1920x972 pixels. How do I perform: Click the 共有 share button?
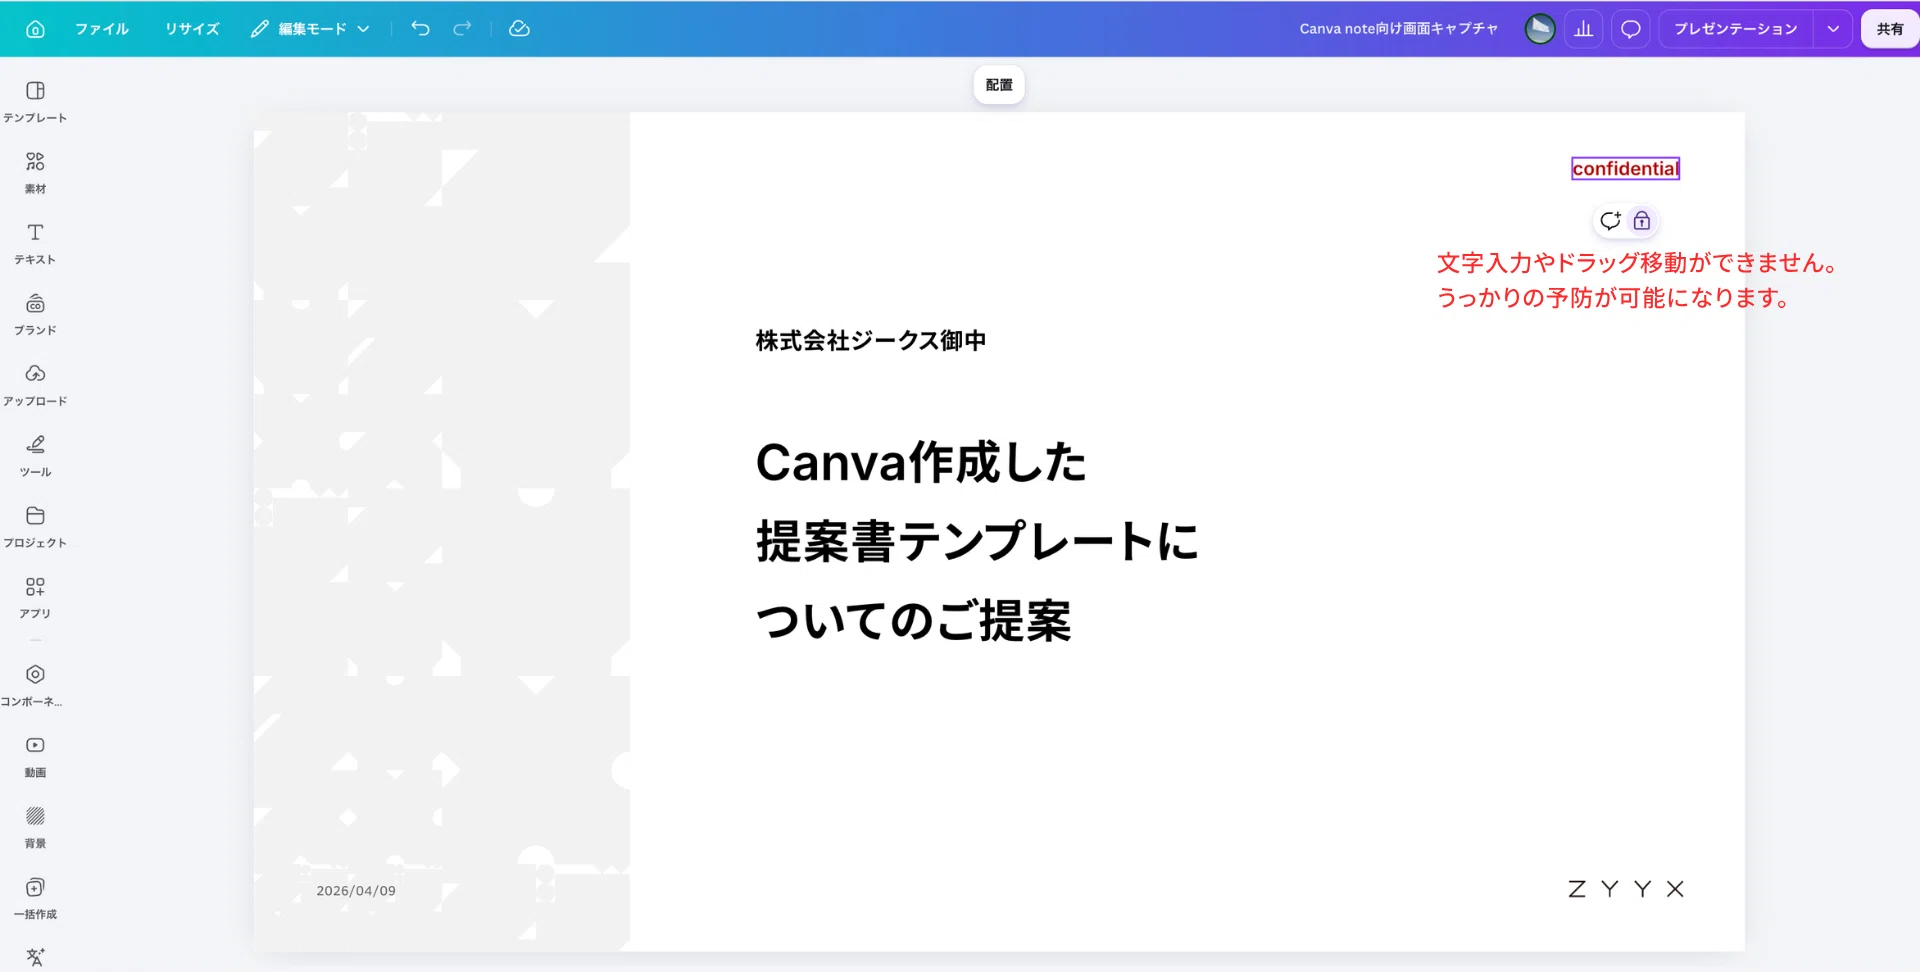(x=1890, y=29)
